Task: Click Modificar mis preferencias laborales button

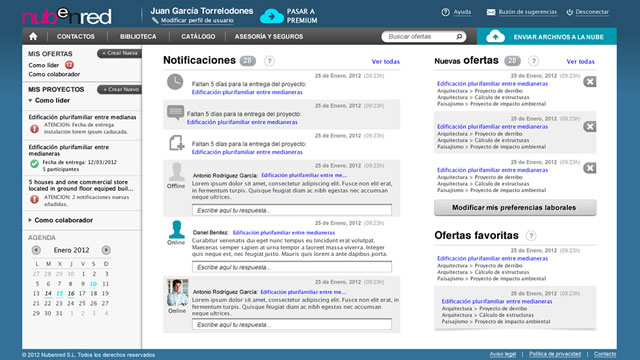Action: tap(515, 207)
